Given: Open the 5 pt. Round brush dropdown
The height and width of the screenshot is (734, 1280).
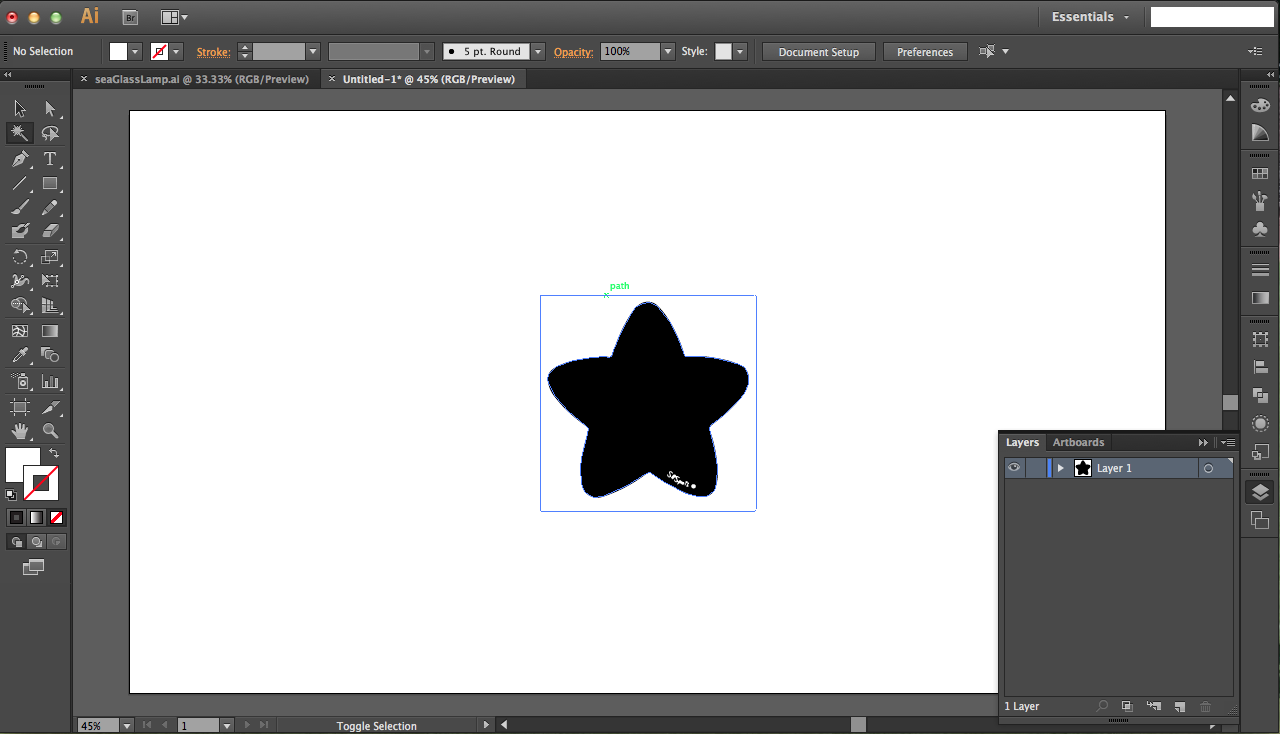Looking at the screenshot, I should [538, 52].
